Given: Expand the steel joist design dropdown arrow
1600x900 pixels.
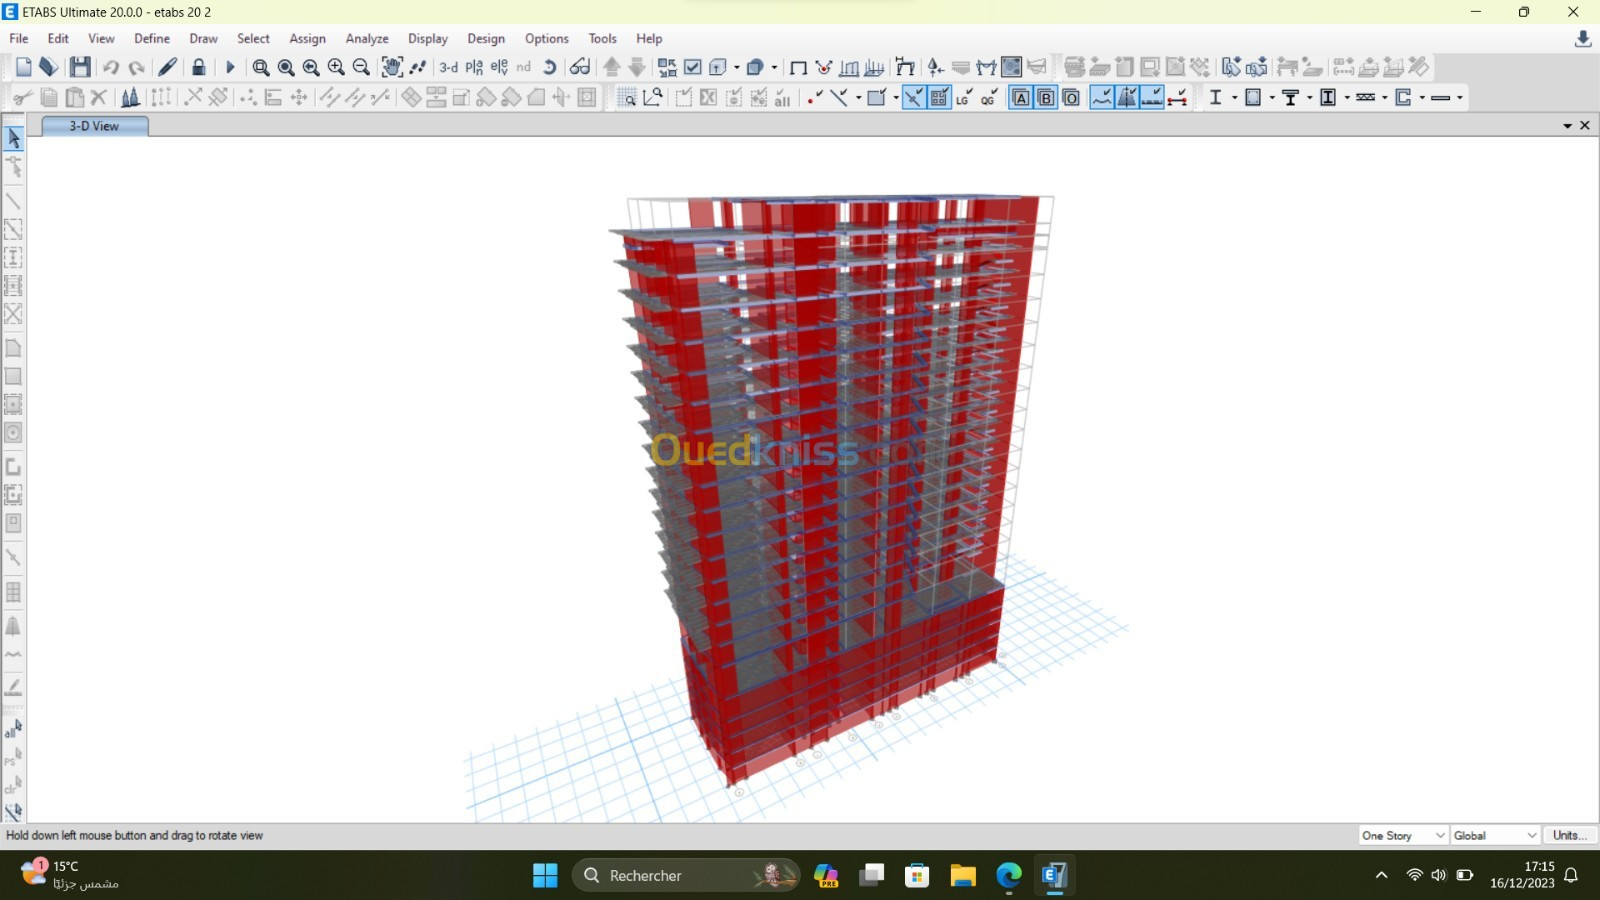Looking at the screenshot, I should [x=1384, y=97].
